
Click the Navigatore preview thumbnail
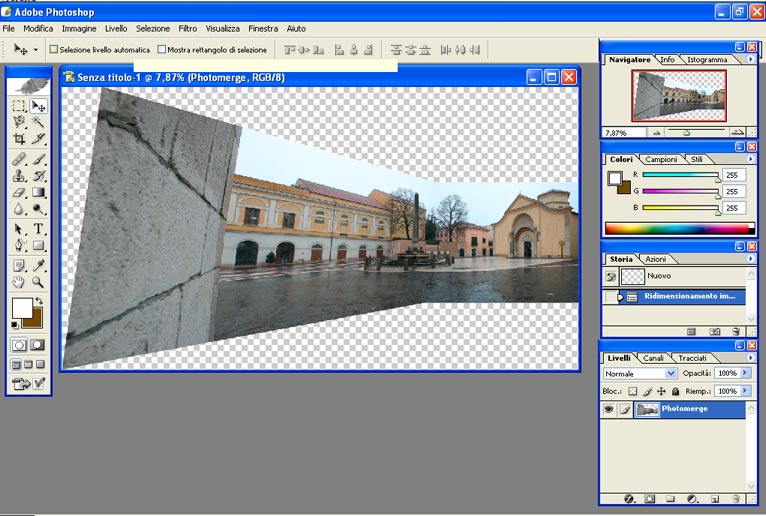pos(678,96)
